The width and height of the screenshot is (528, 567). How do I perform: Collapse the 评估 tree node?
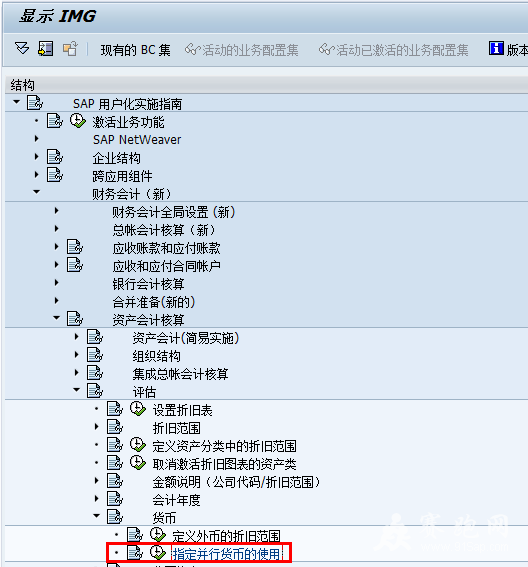76,390
